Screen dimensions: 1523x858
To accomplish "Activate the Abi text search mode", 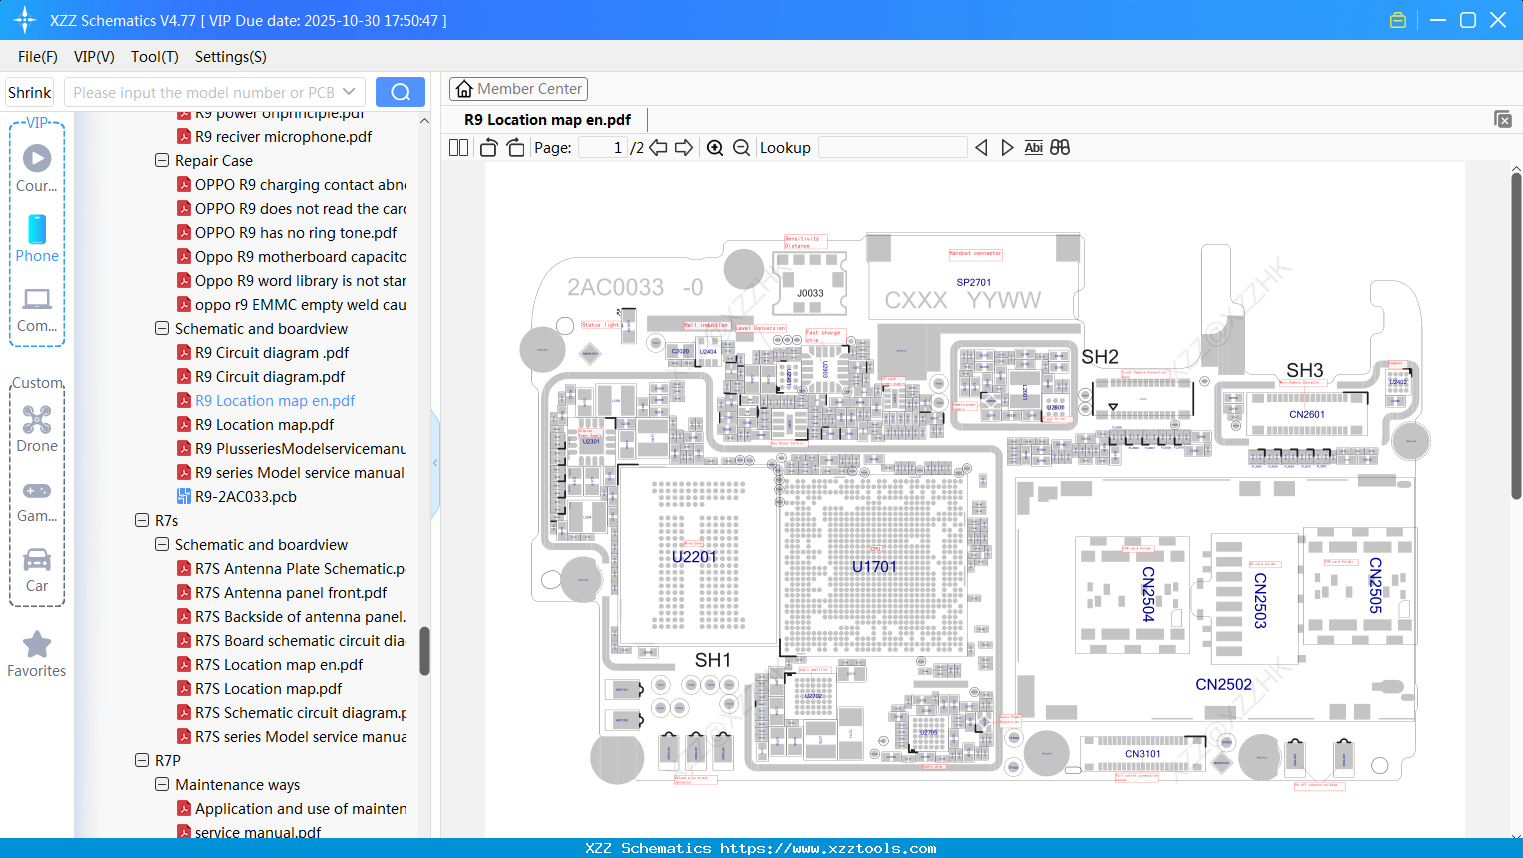I will pos(1033,147).
